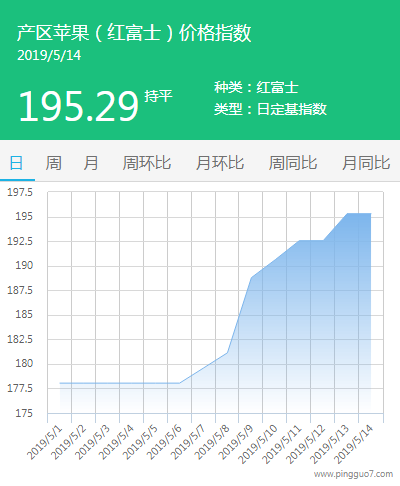Image resolution: width=400 pixels, height=486 pixels.
Task: Click the 175 y-axis label
Action: (x=24, y=413)
